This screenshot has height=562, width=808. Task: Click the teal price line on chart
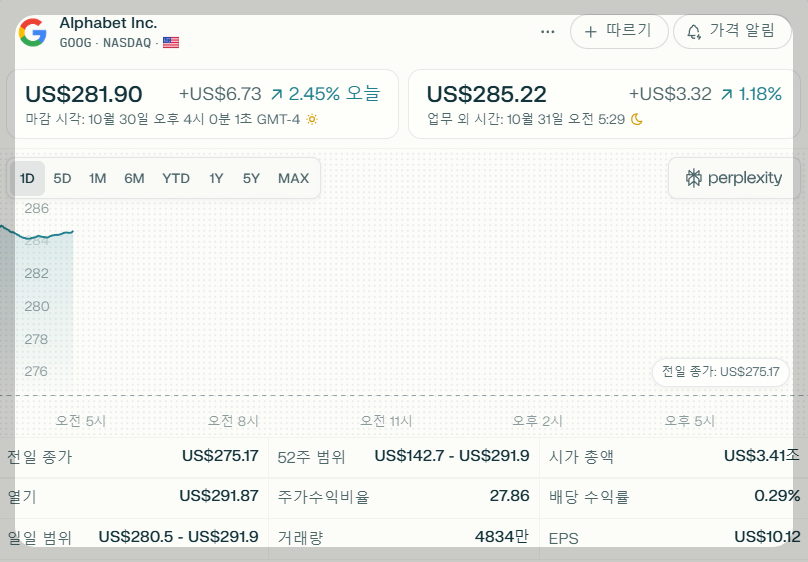click(x=39, y=235)
